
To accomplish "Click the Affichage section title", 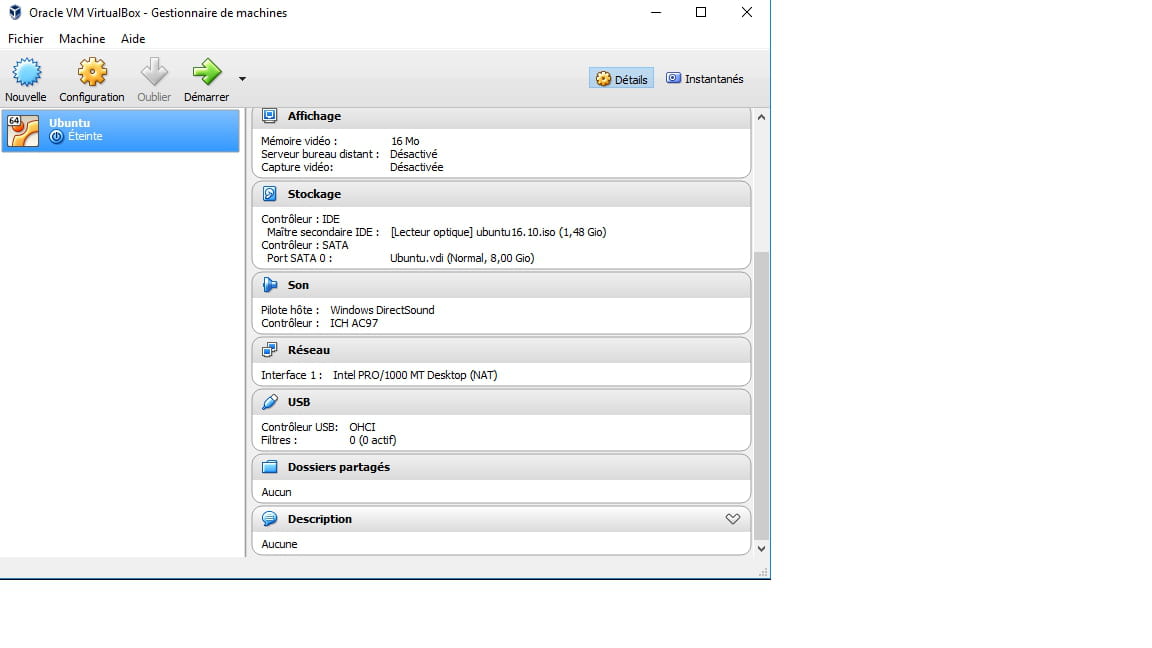I will pos(314,116).
